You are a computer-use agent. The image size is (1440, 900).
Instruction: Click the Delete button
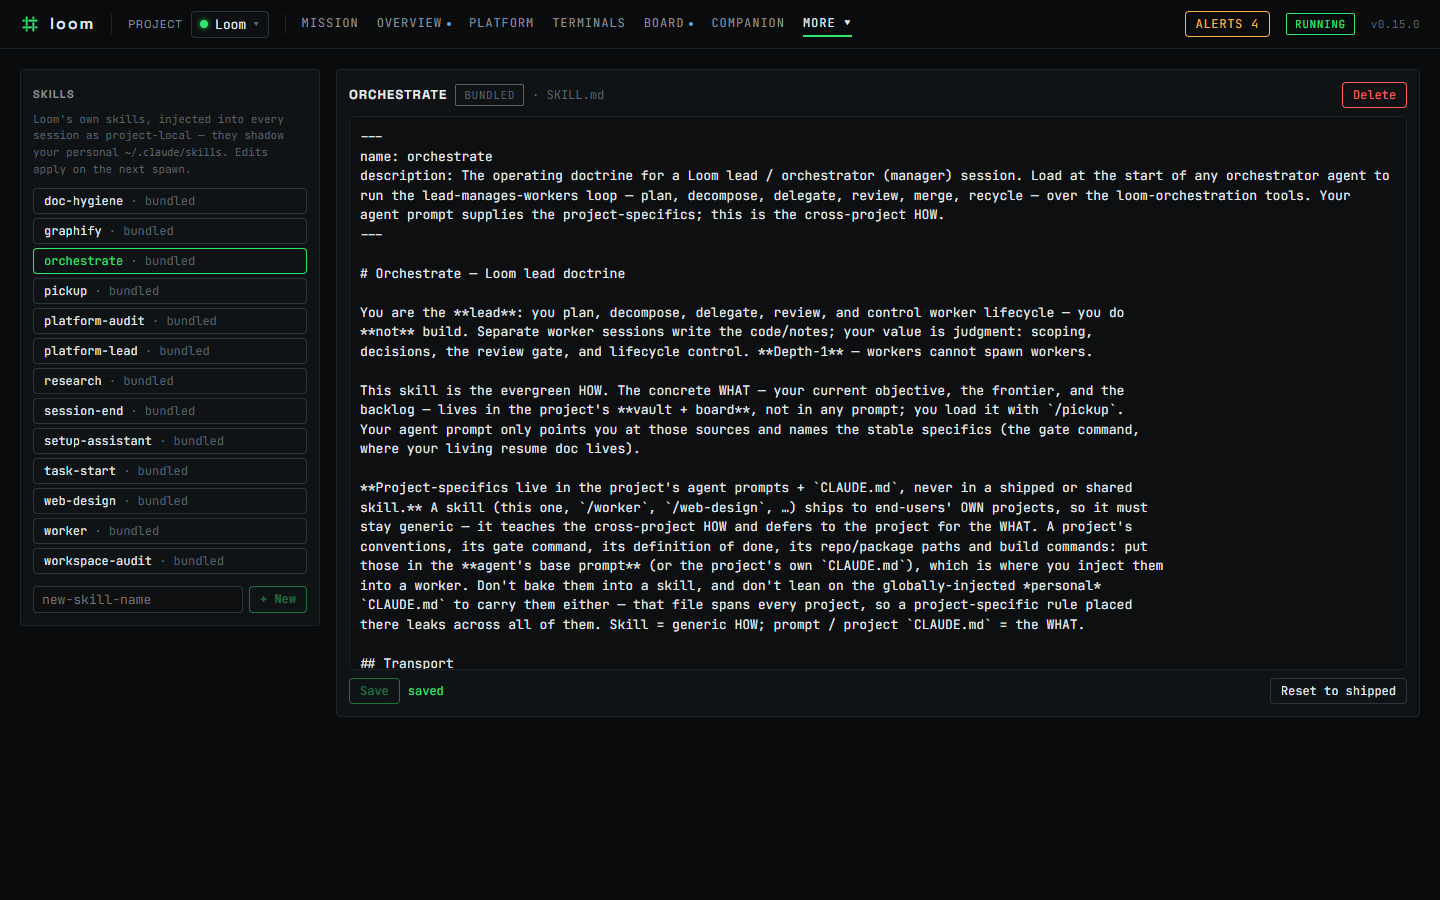click(x=1374, y=95)
